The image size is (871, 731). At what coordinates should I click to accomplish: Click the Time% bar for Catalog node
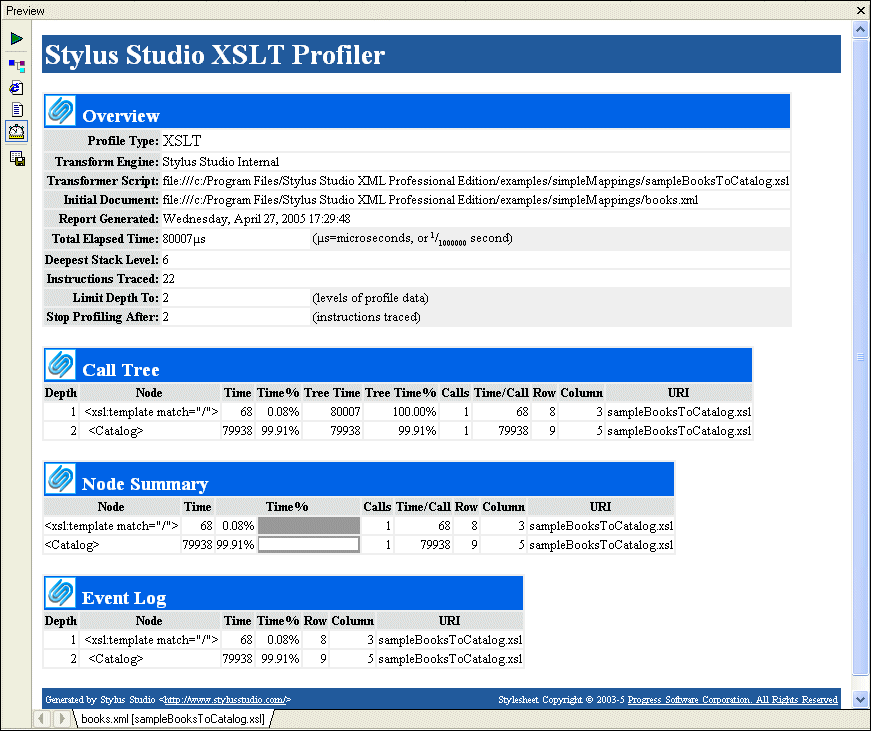[308, 545]
